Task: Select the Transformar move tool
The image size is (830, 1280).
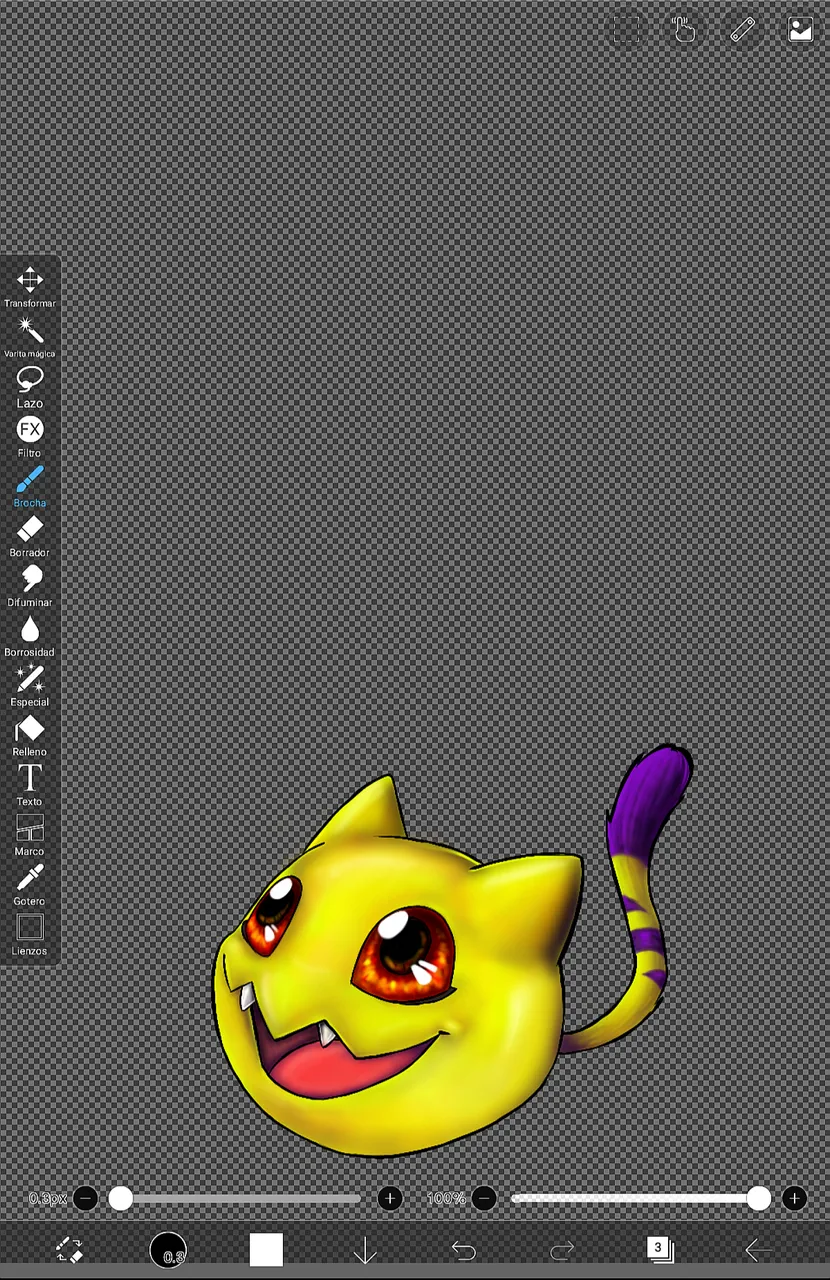Action: pos(30,287)
